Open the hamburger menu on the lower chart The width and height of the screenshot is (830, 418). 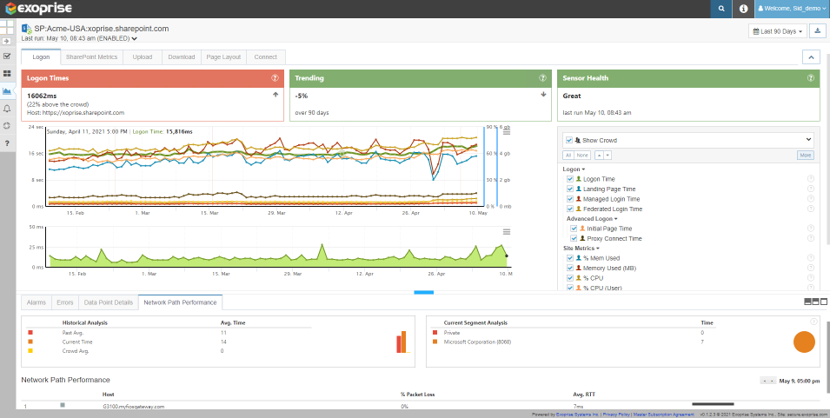point(506,232)
